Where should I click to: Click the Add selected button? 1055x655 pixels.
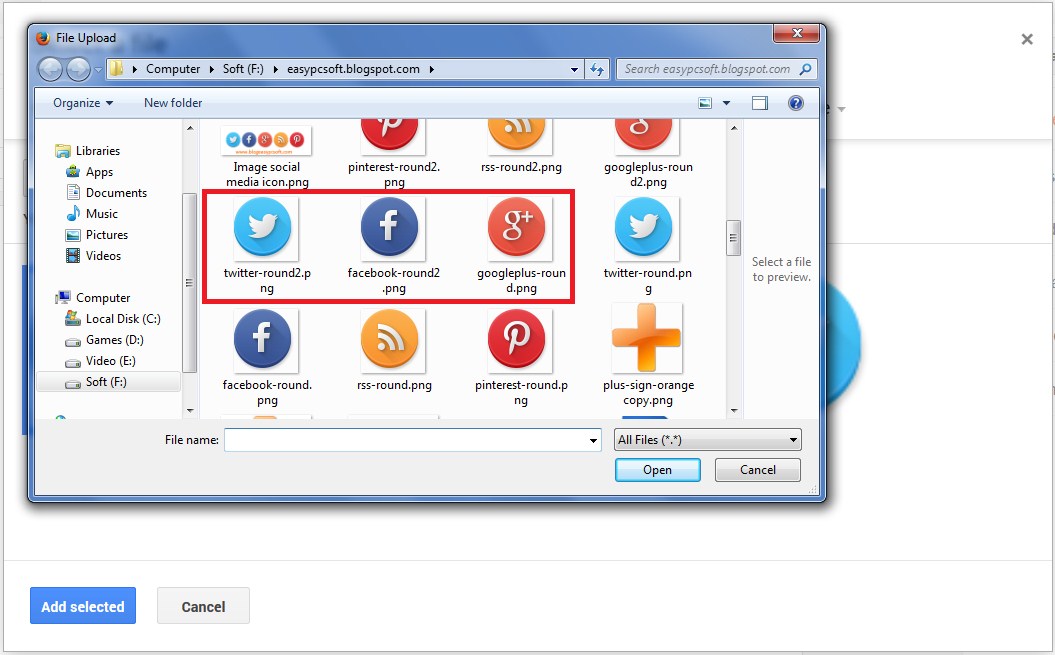[83, 605]
